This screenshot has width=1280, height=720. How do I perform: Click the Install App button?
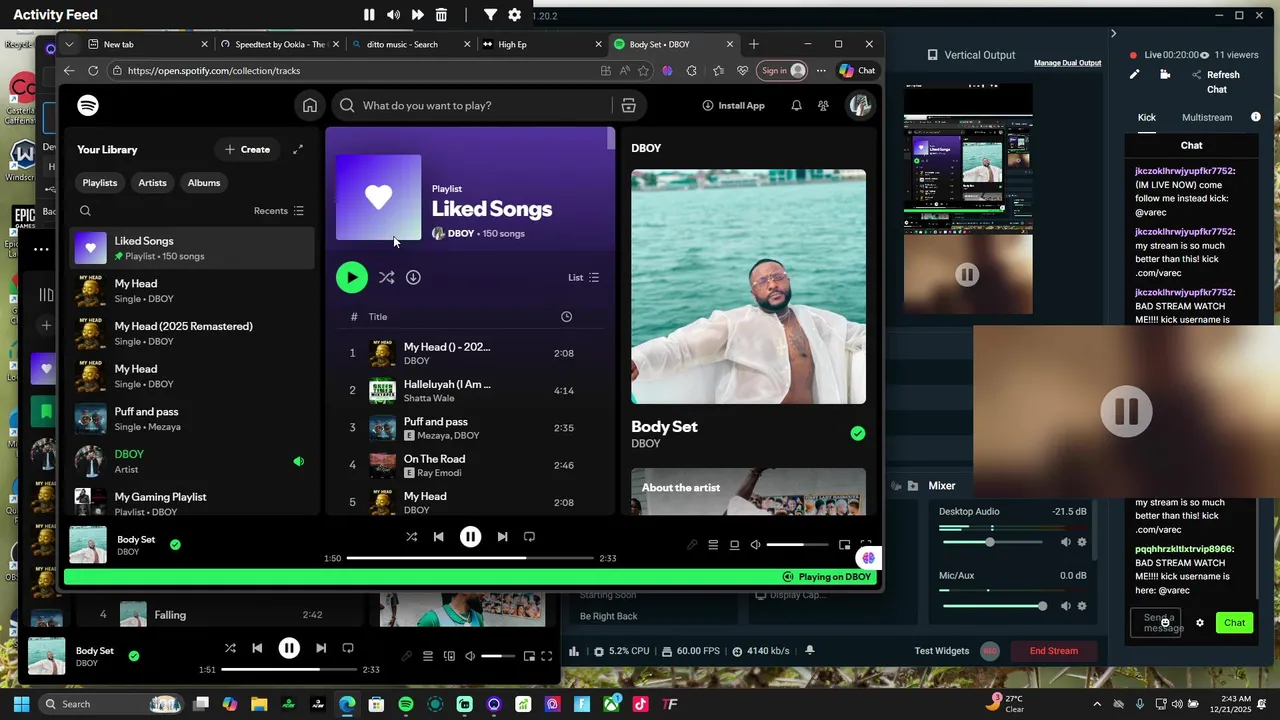pyautogui.click(x=733, y=105)
